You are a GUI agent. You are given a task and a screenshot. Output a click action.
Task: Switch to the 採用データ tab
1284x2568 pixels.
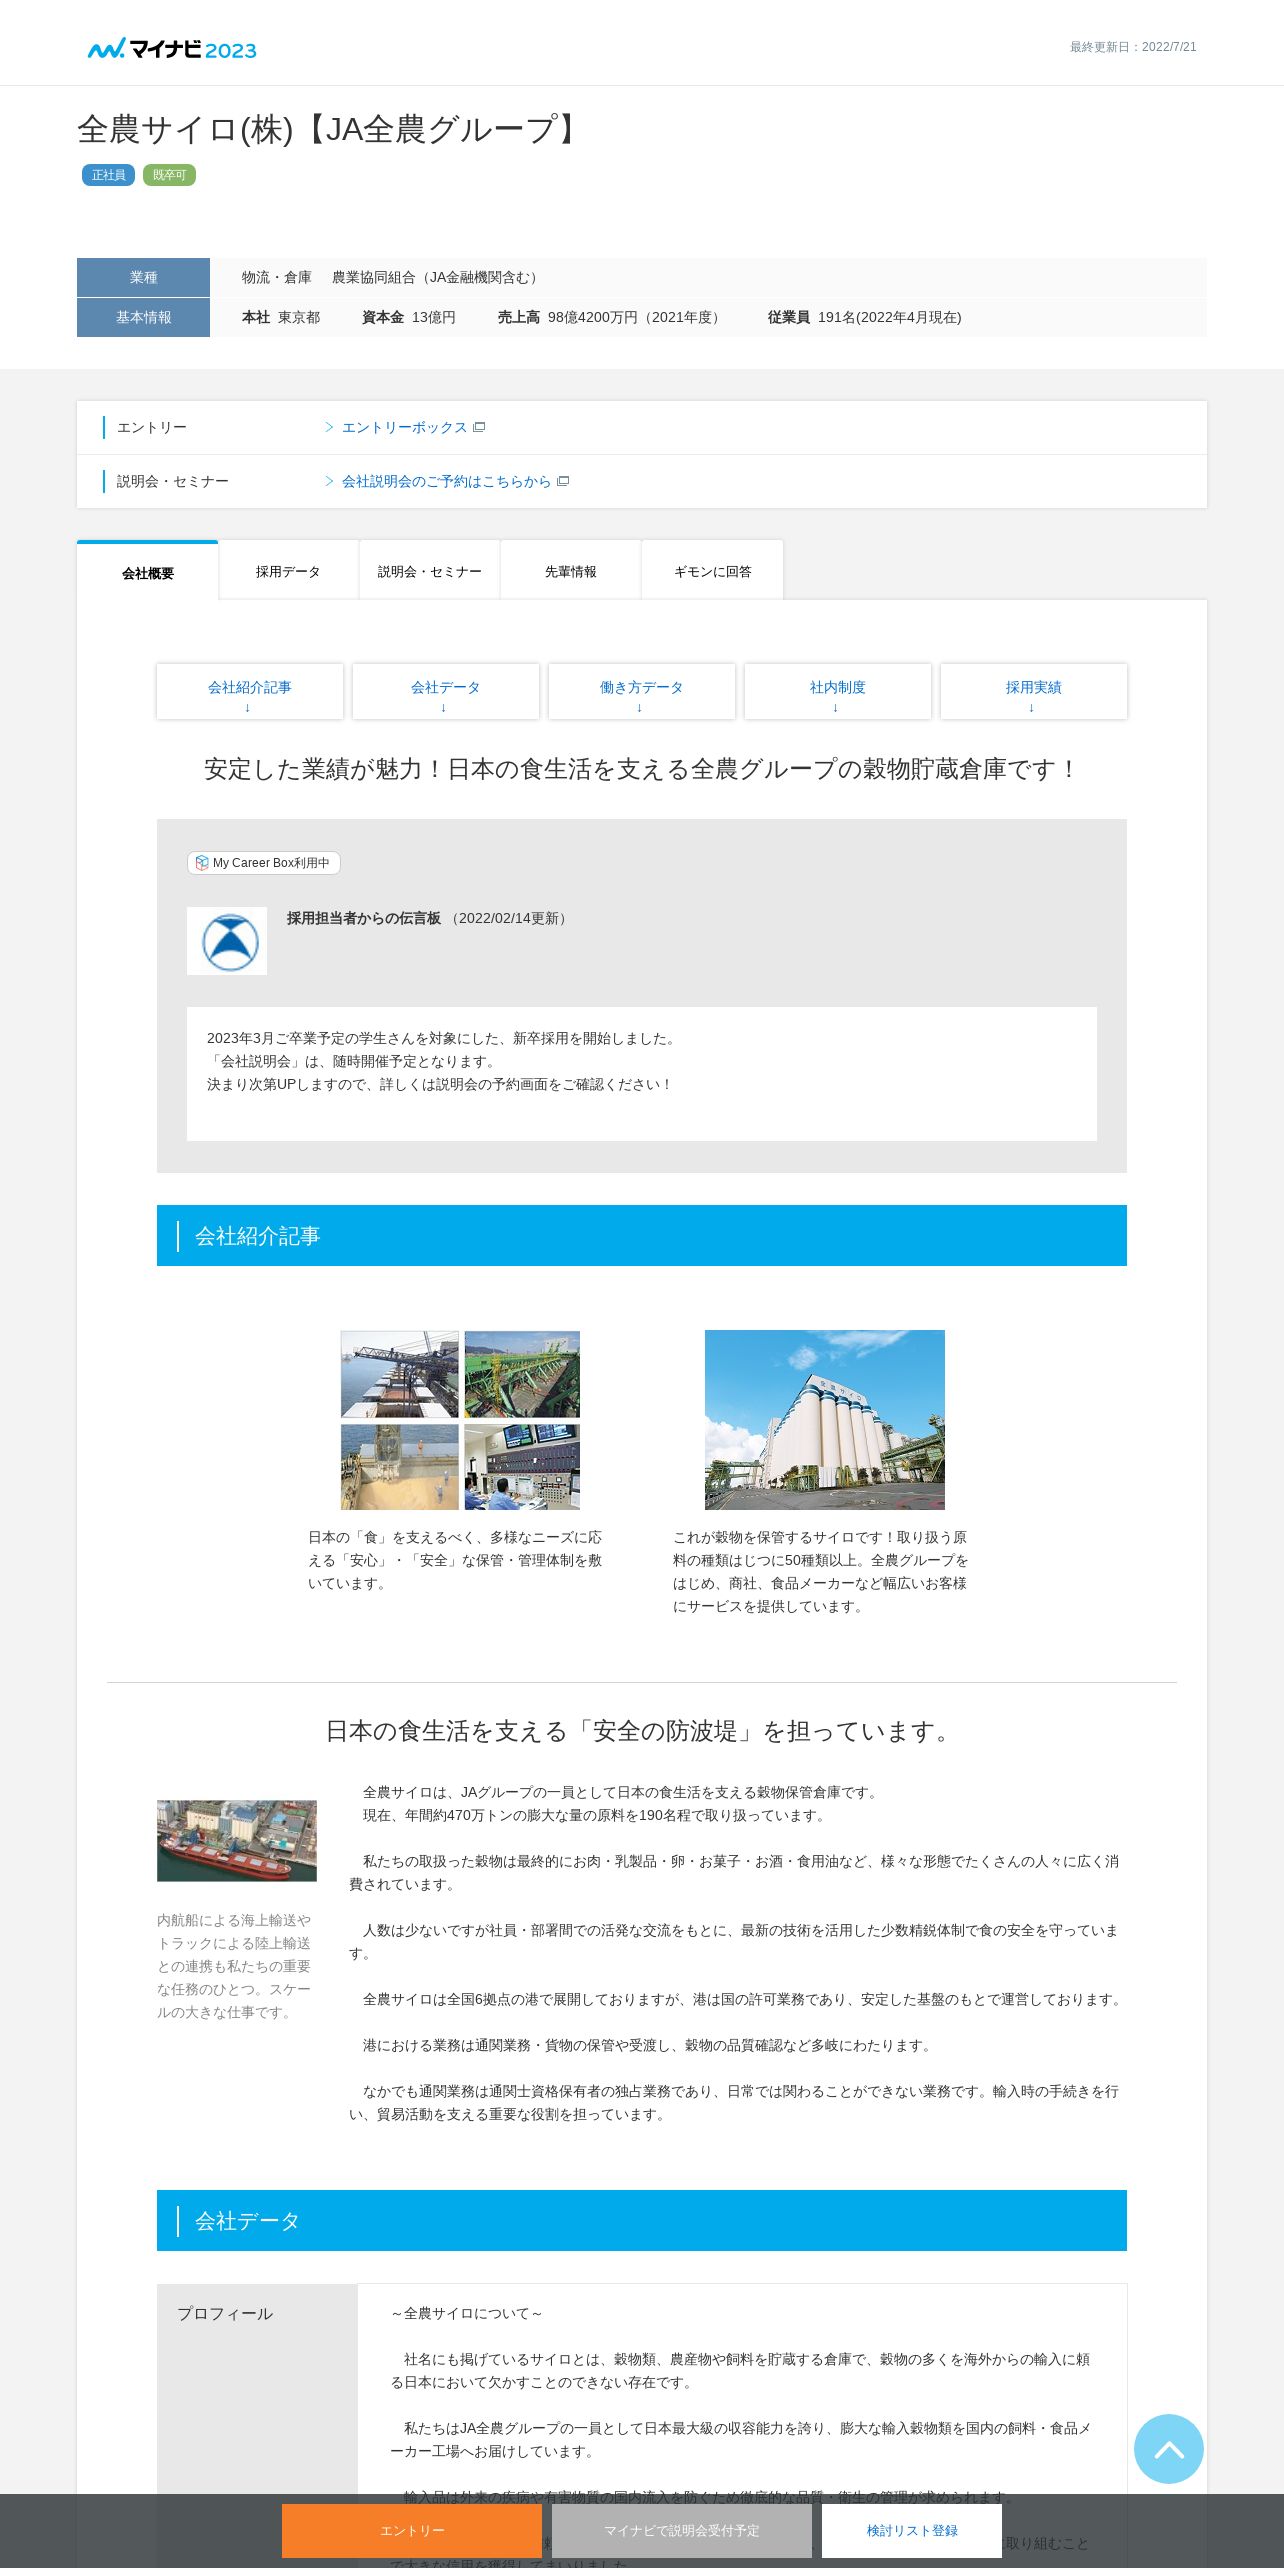click(288, 571)
